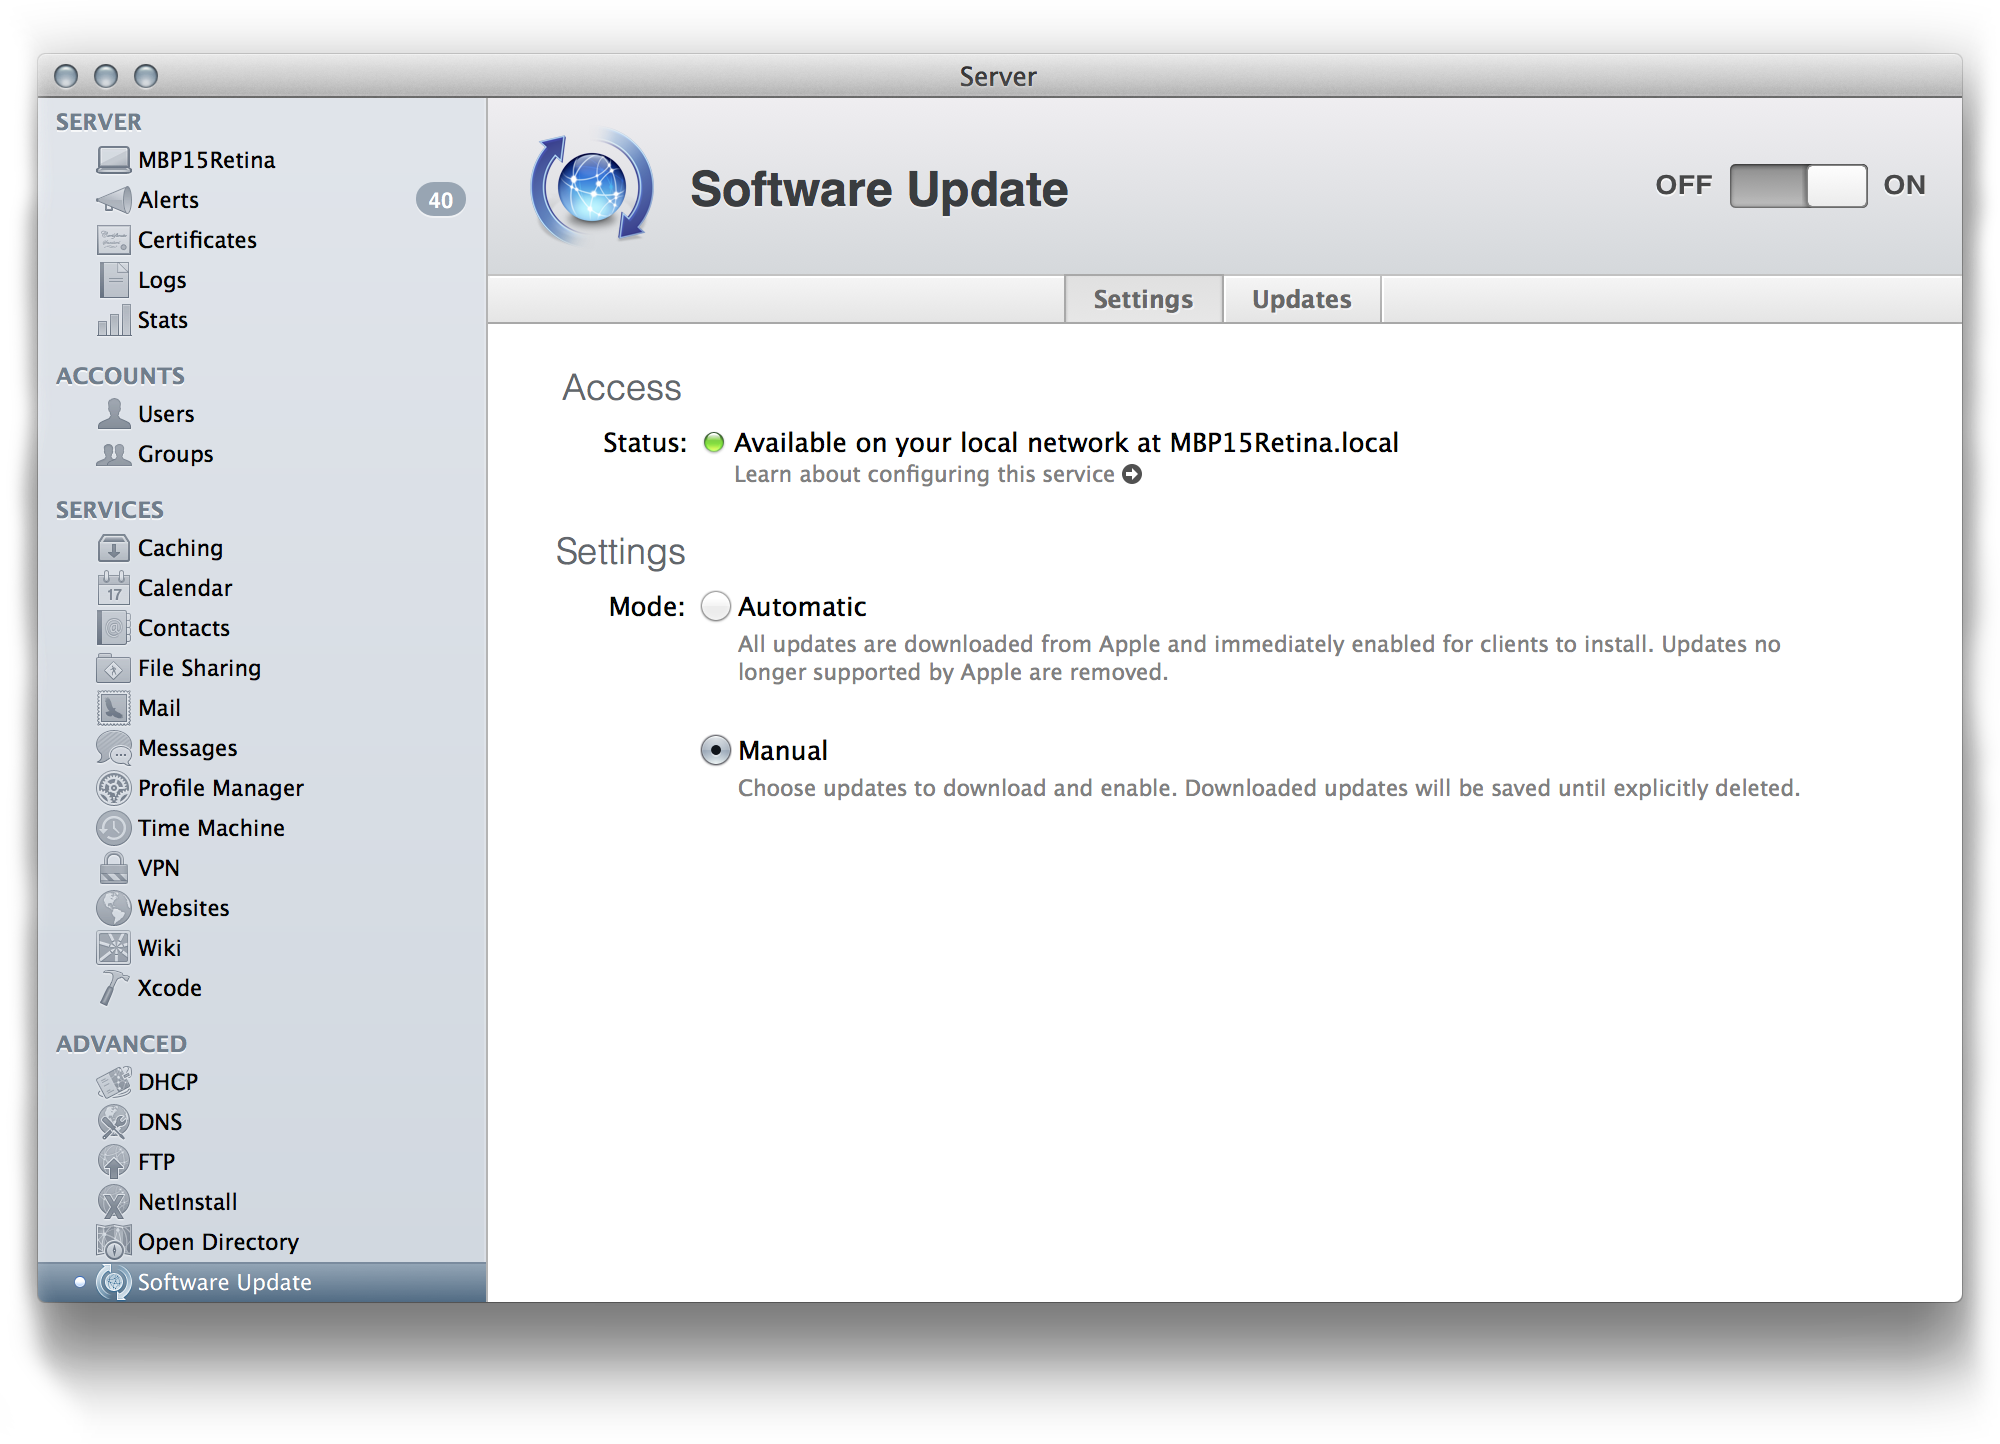Open the DHCP service icon
Viewport: 2000px width, 1444px height.
tap(114, 1082)
